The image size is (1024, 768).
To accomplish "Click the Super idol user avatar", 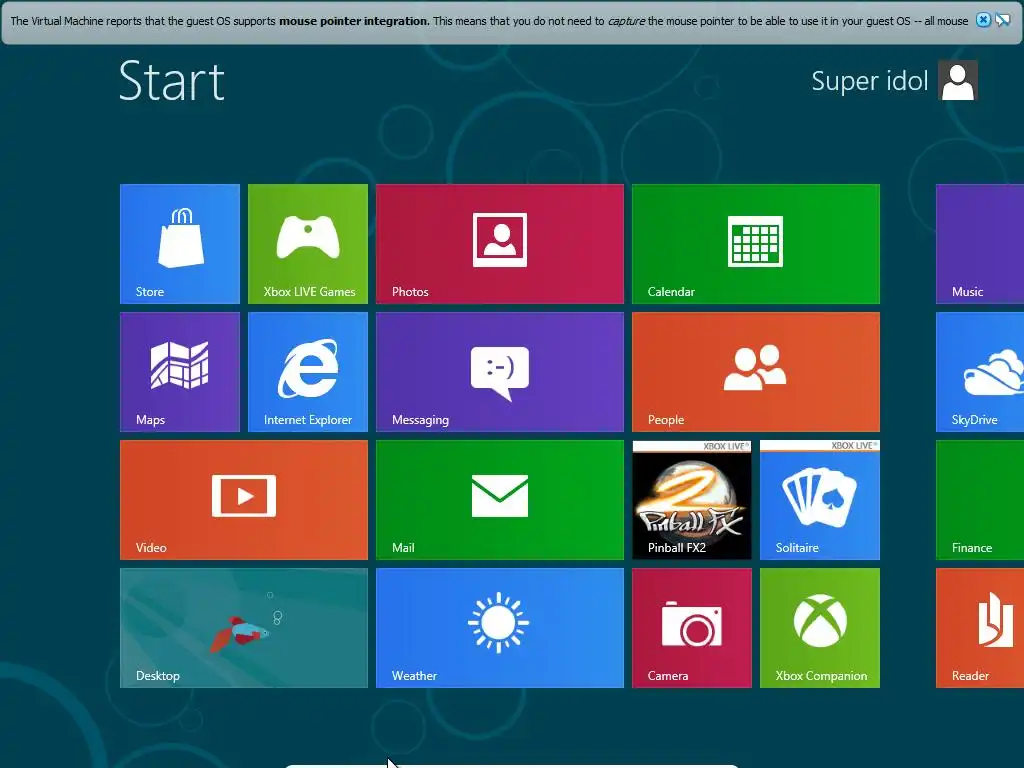I will point(958,80).
